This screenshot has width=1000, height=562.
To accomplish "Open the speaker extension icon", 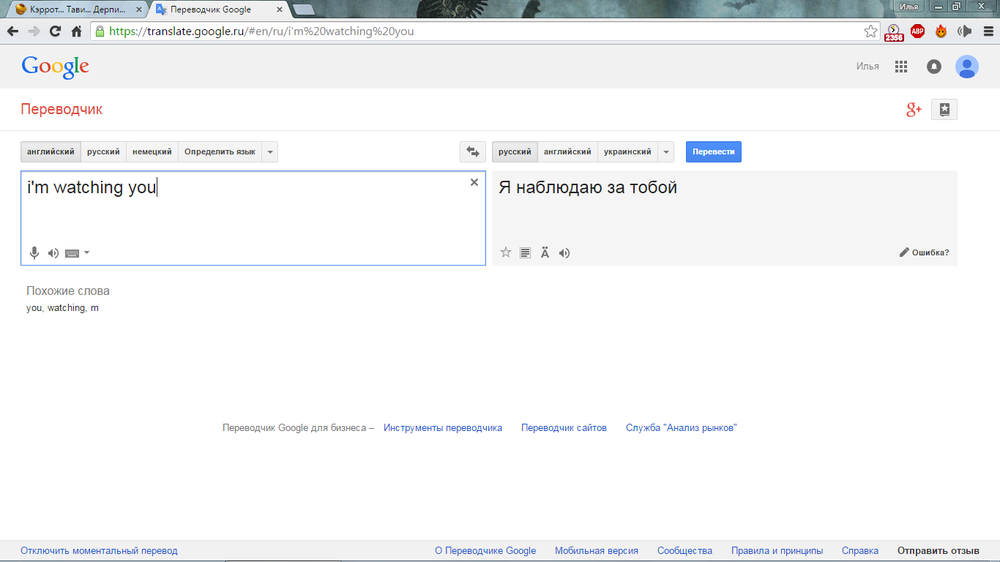I will 964,31.
